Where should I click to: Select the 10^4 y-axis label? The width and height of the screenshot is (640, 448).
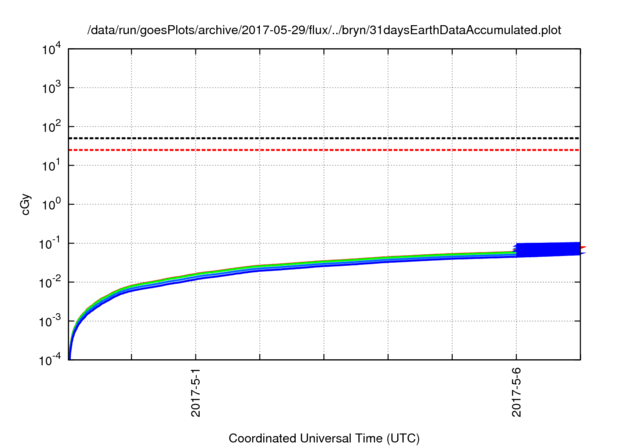coord(52,49)
